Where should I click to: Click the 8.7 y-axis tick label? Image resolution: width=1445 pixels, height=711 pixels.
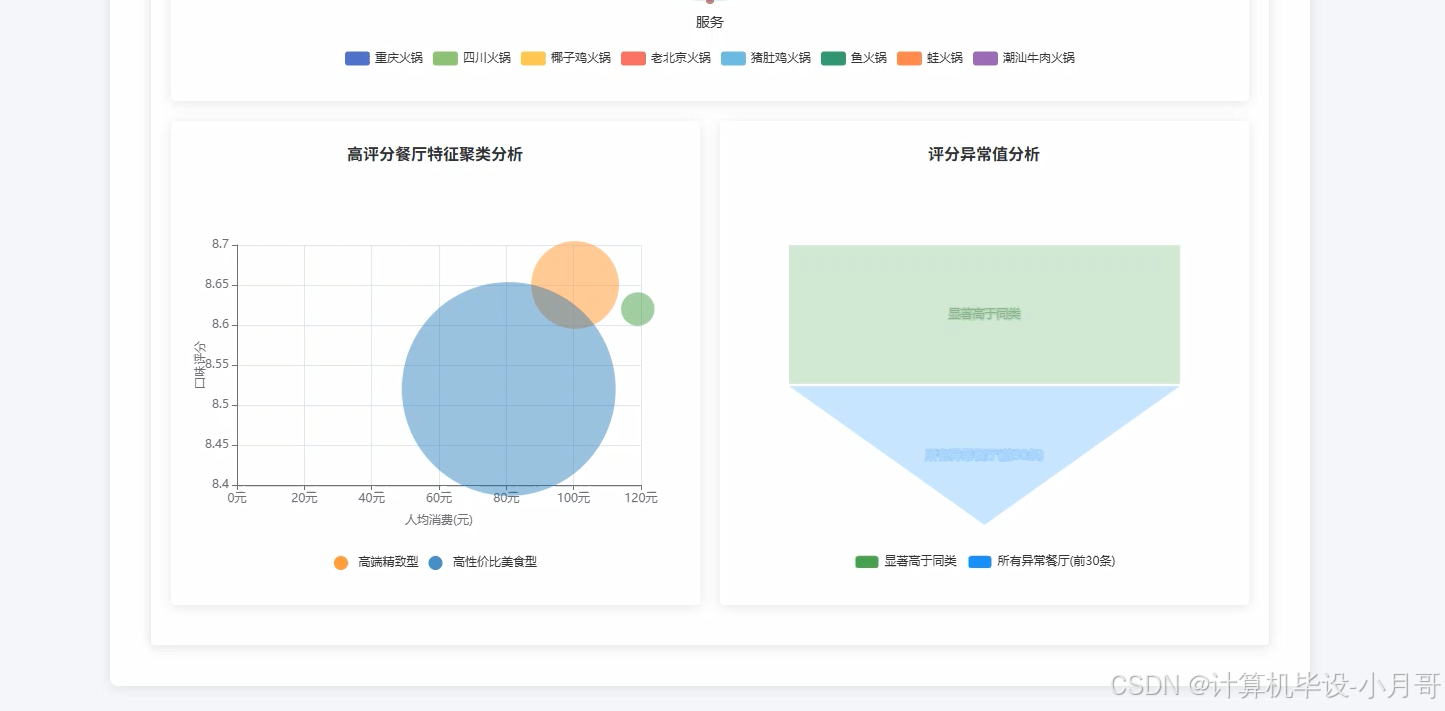tap(220, 244)
